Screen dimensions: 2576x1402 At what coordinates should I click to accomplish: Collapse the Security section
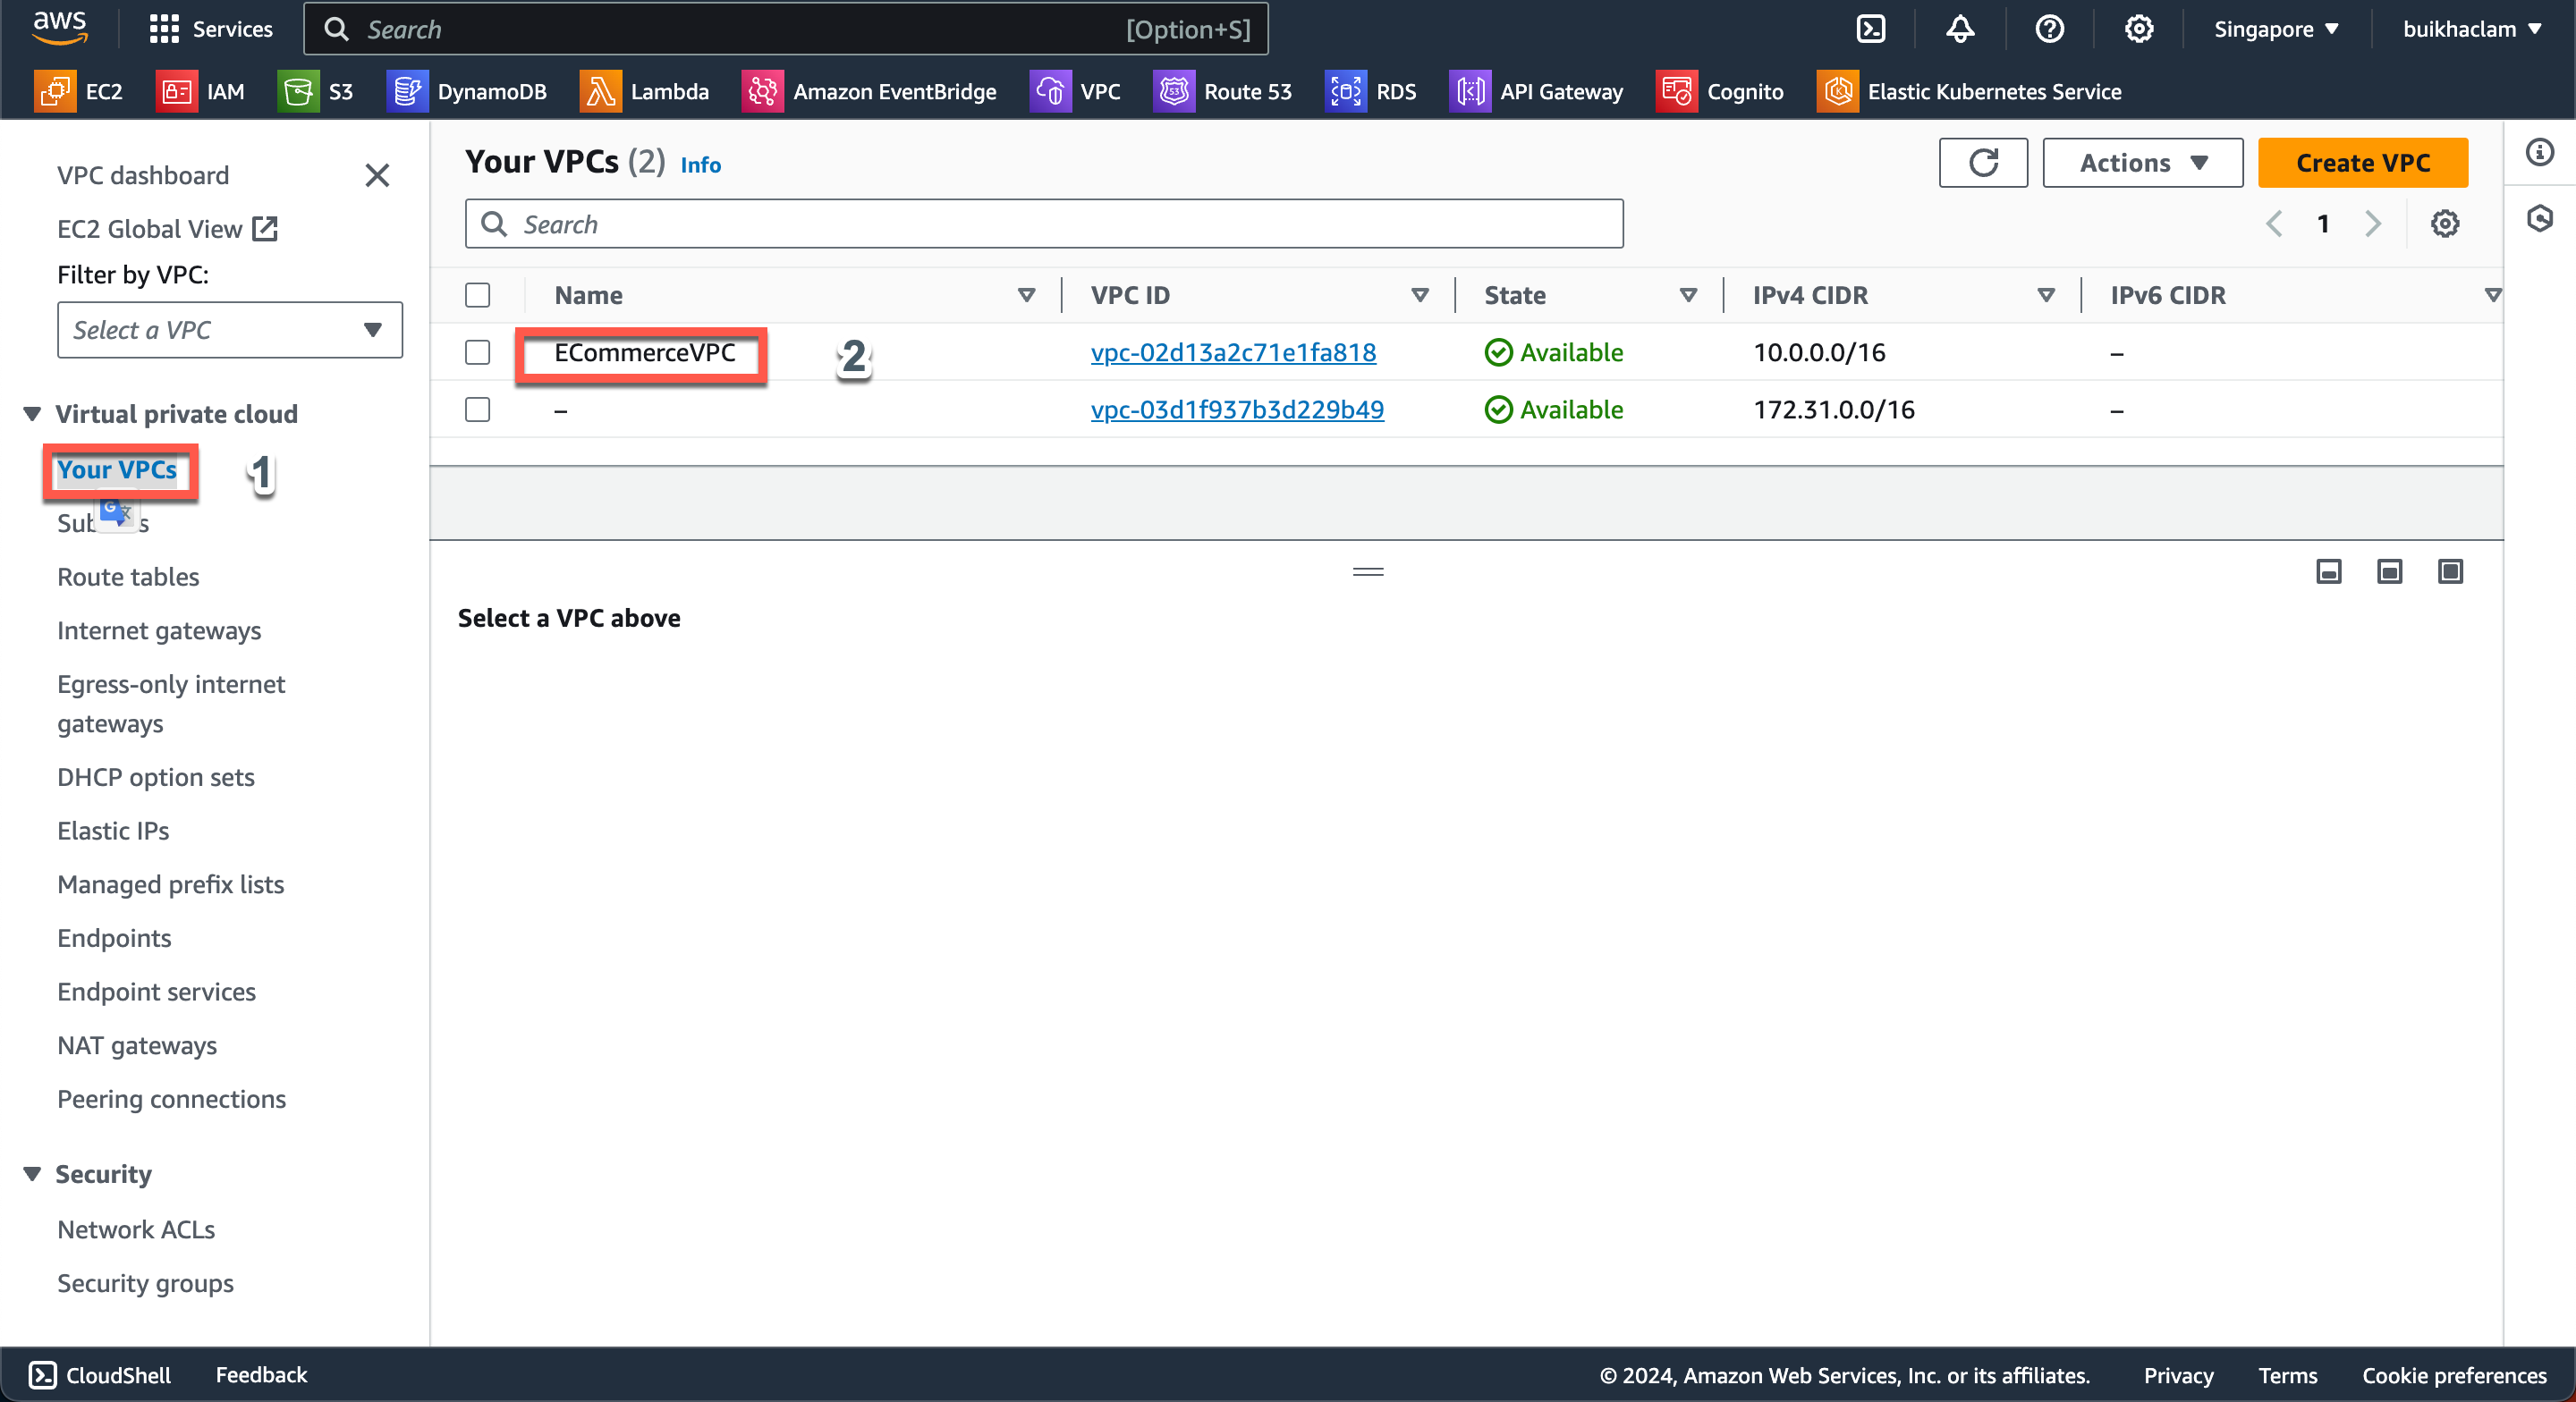point(32,1173)
